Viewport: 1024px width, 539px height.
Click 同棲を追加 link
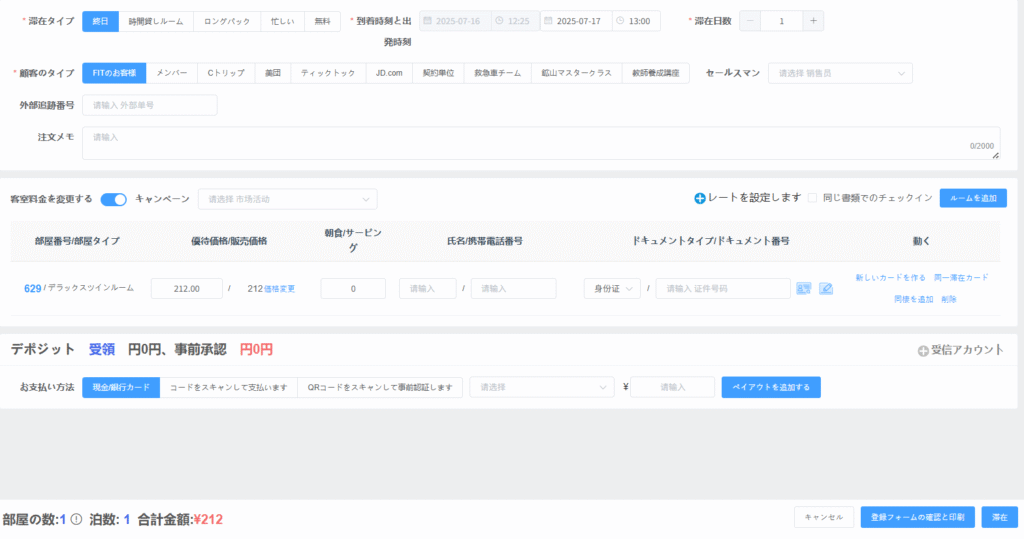914,299
